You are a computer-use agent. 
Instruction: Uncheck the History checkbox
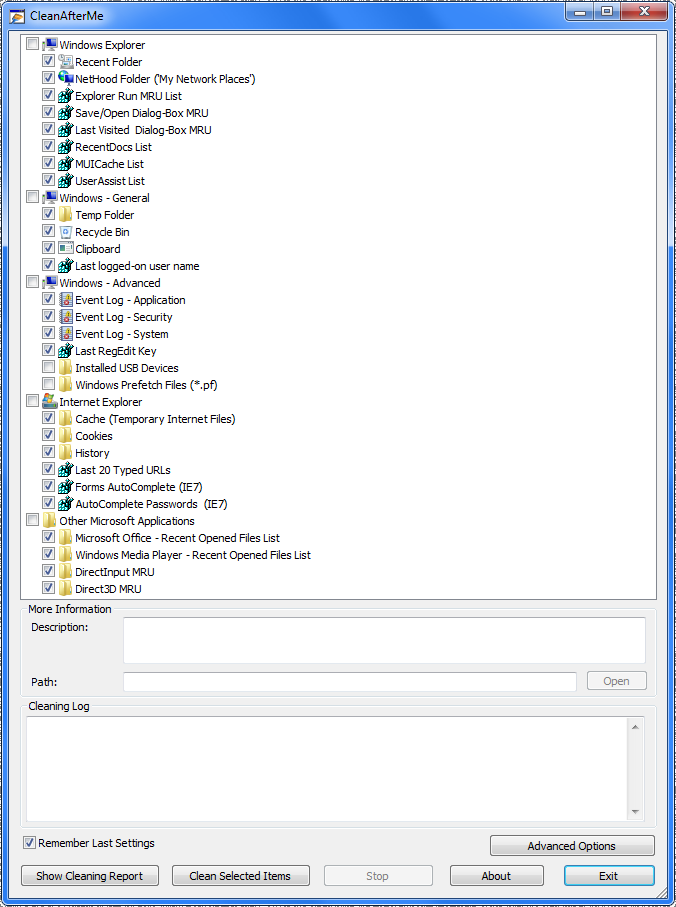(49, 452)
